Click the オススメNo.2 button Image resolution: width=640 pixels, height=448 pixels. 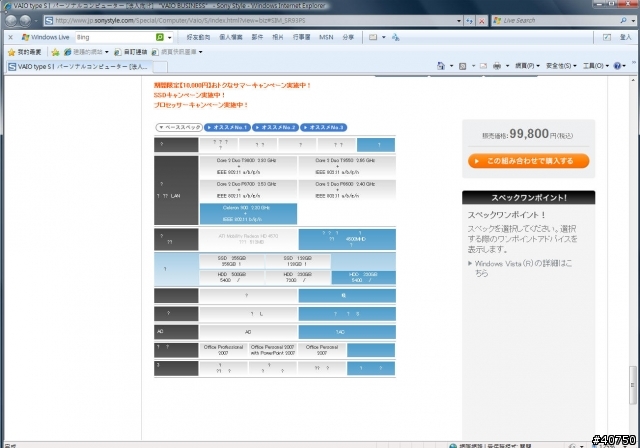(276, 127)
